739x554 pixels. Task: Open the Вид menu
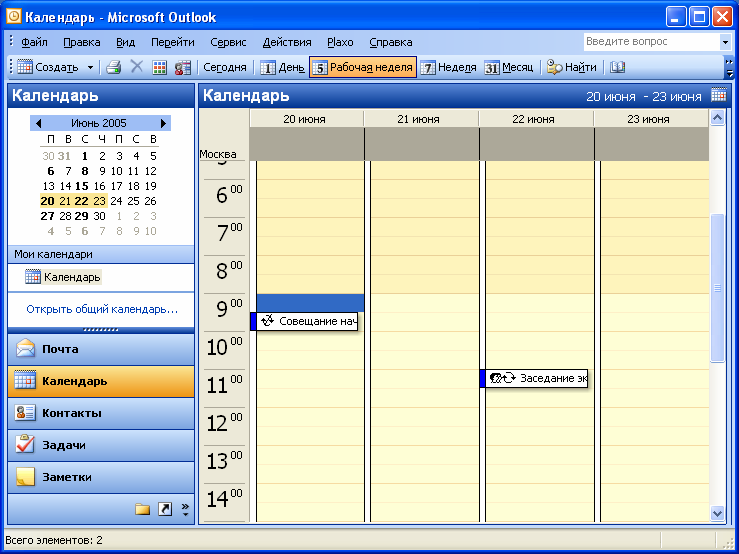(125, 42)
